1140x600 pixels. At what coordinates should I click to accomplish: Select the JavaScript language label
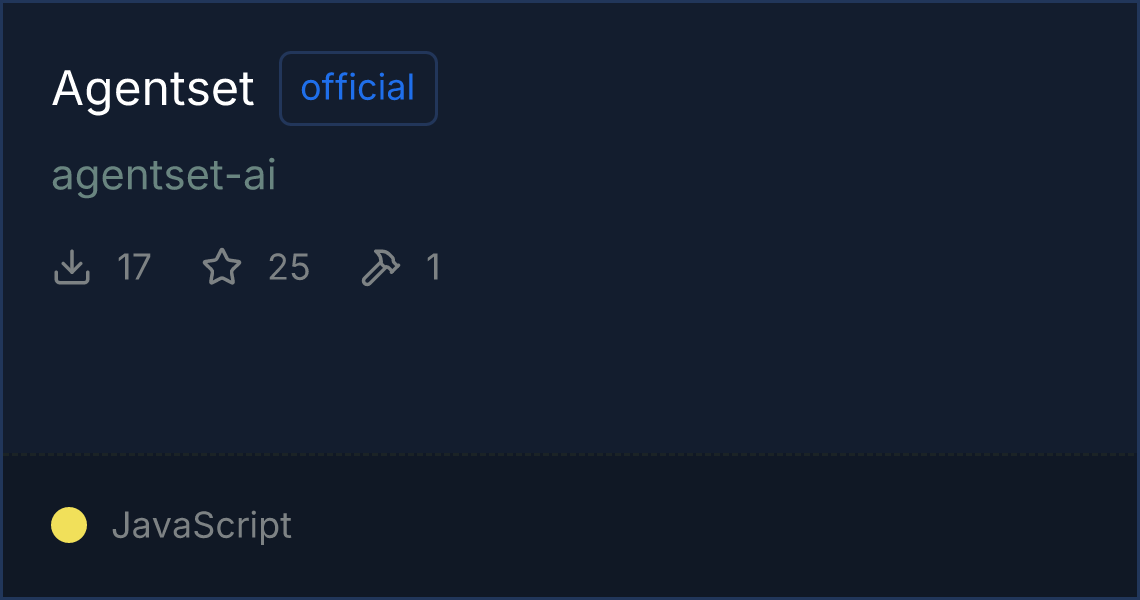pos(201,525)
